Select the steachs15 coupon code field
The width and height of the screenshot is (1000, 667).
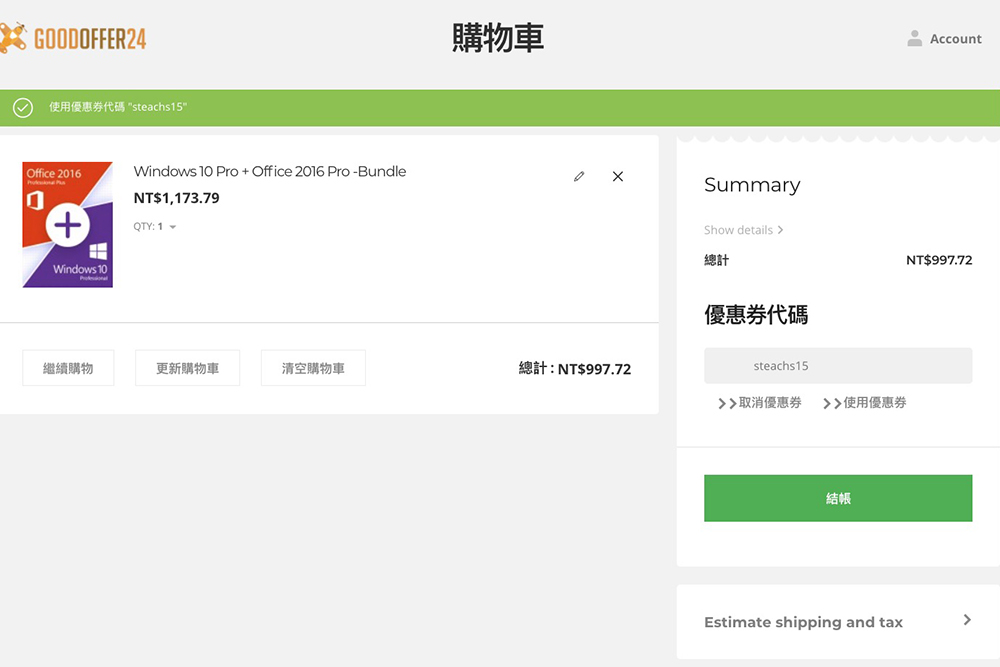pos(838,365)
